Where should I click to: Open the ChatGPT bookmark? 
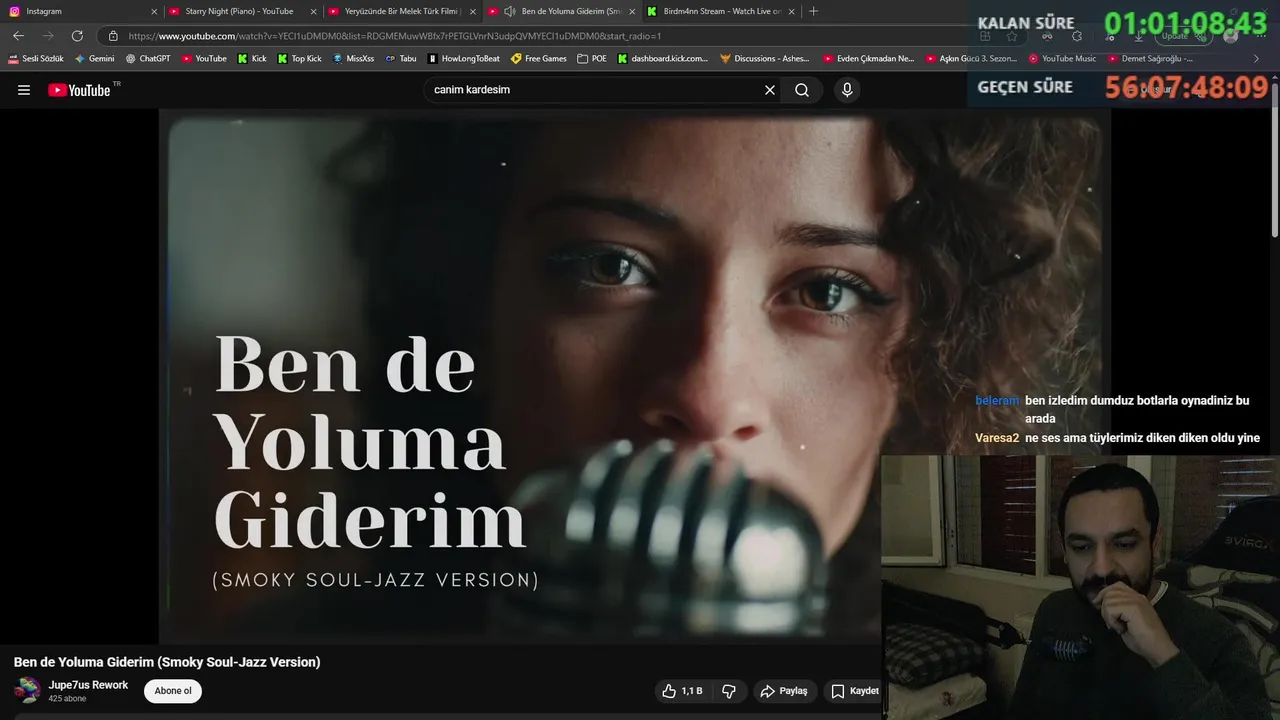pos(148,59)
